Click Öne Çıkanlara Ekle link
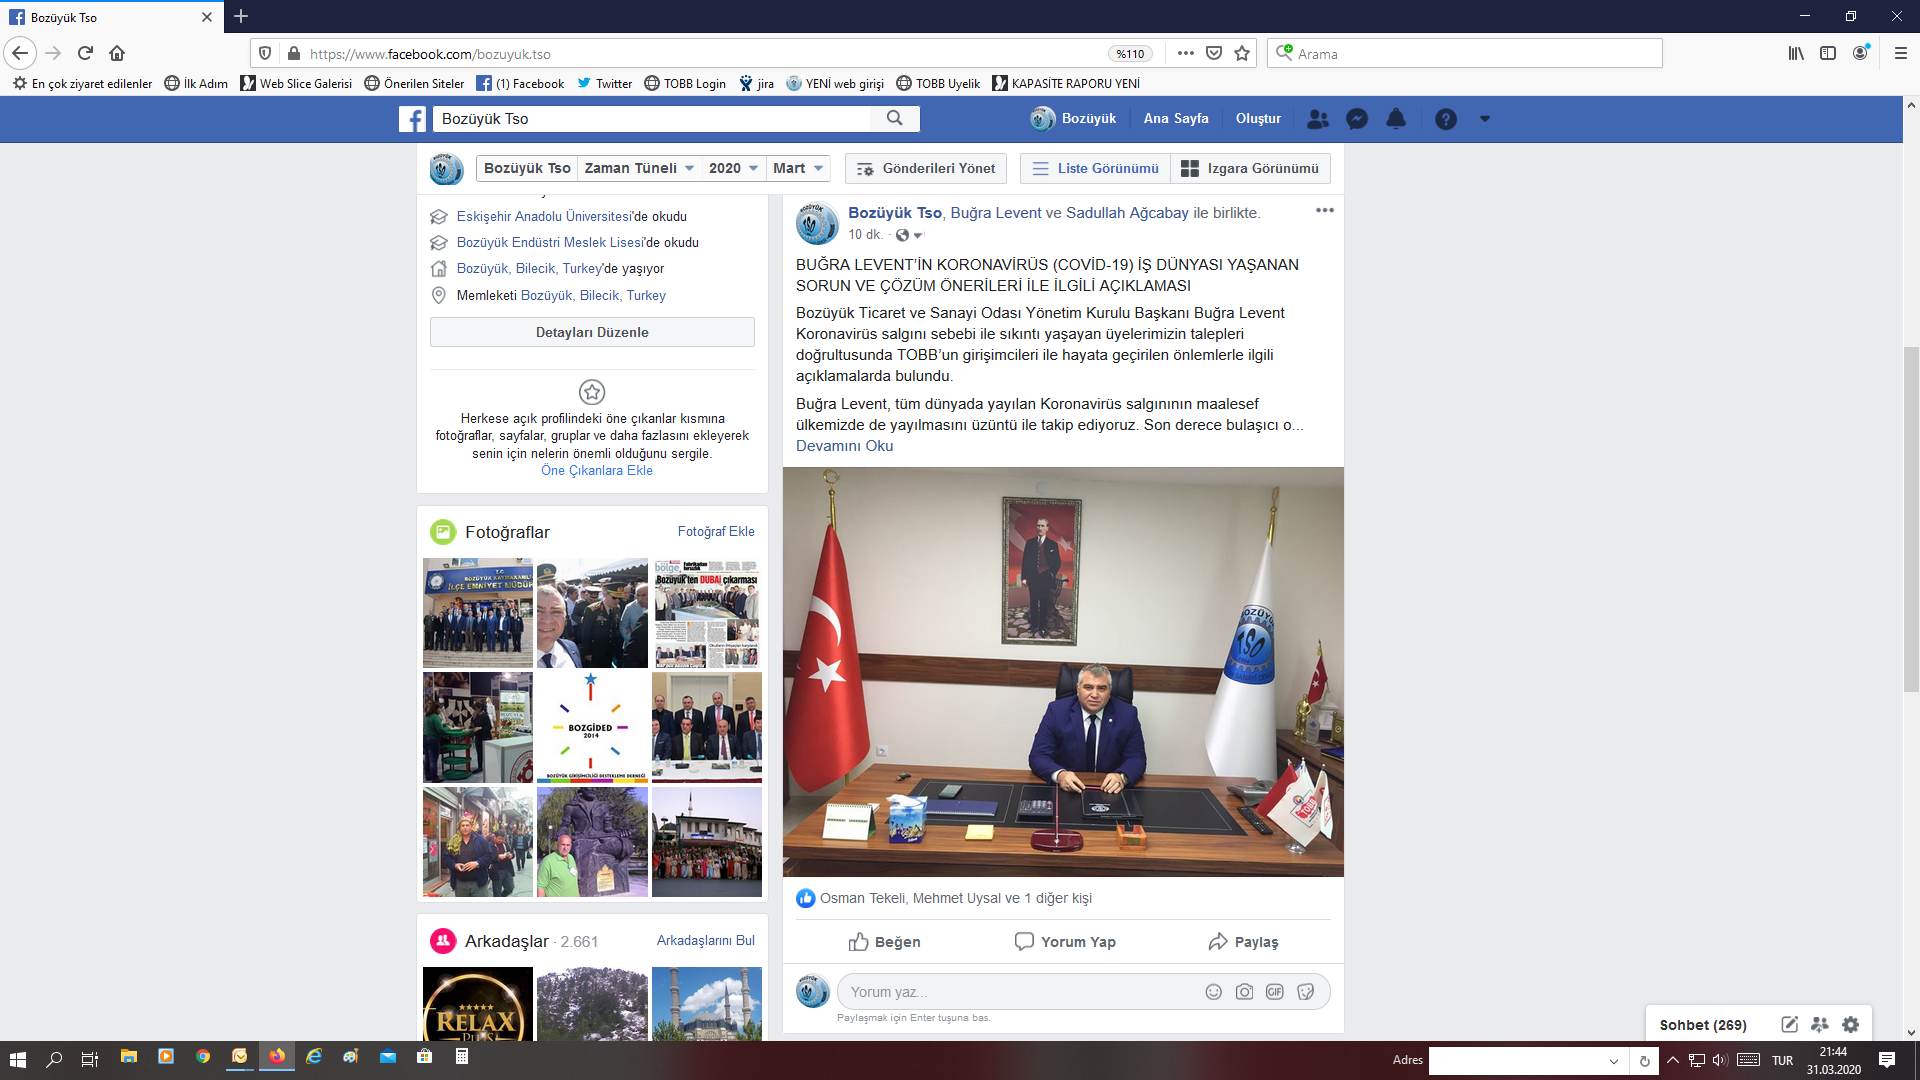1920x1080 pixels. click(597, 471)
